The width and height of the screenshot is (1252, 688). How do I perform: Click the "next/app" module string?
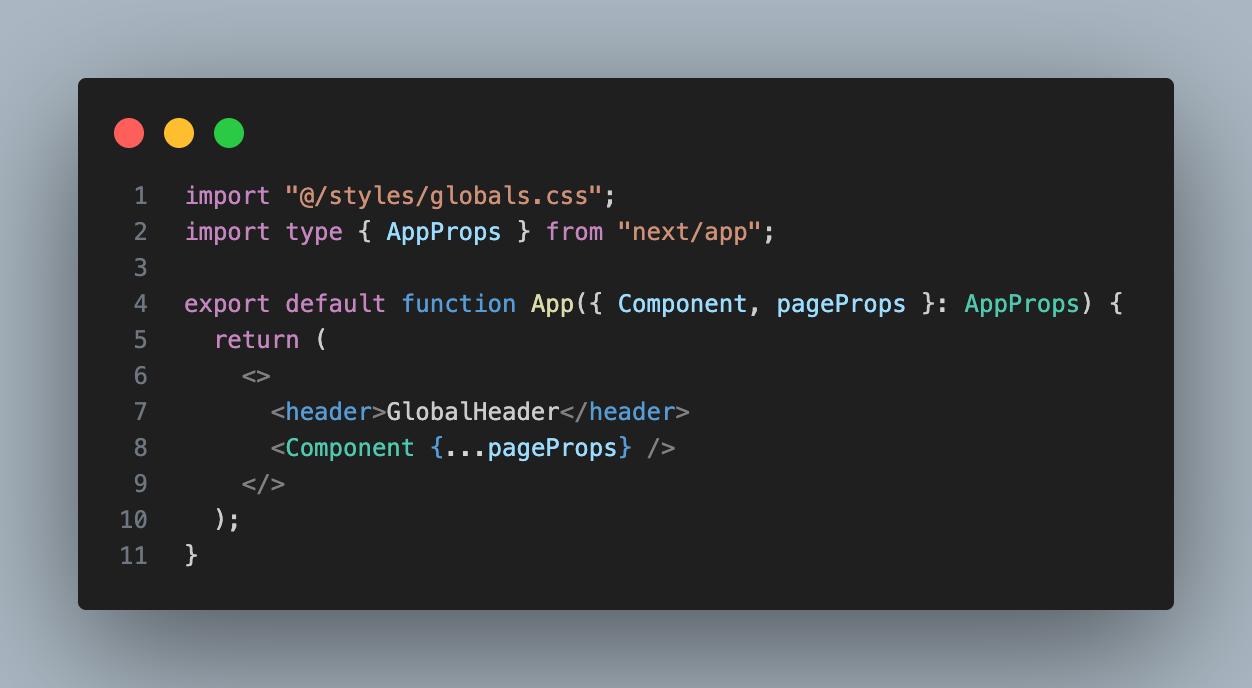tap(689, 231)
